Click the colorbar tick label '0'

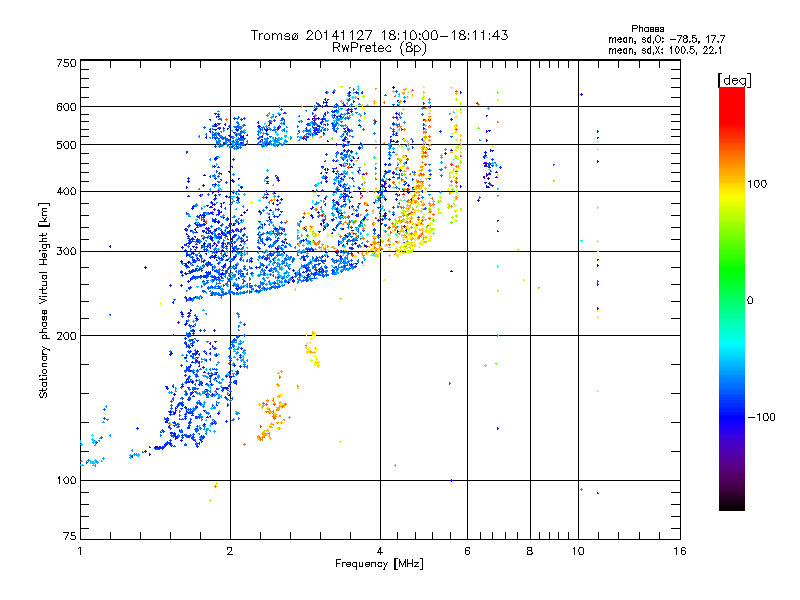point(750,301)
